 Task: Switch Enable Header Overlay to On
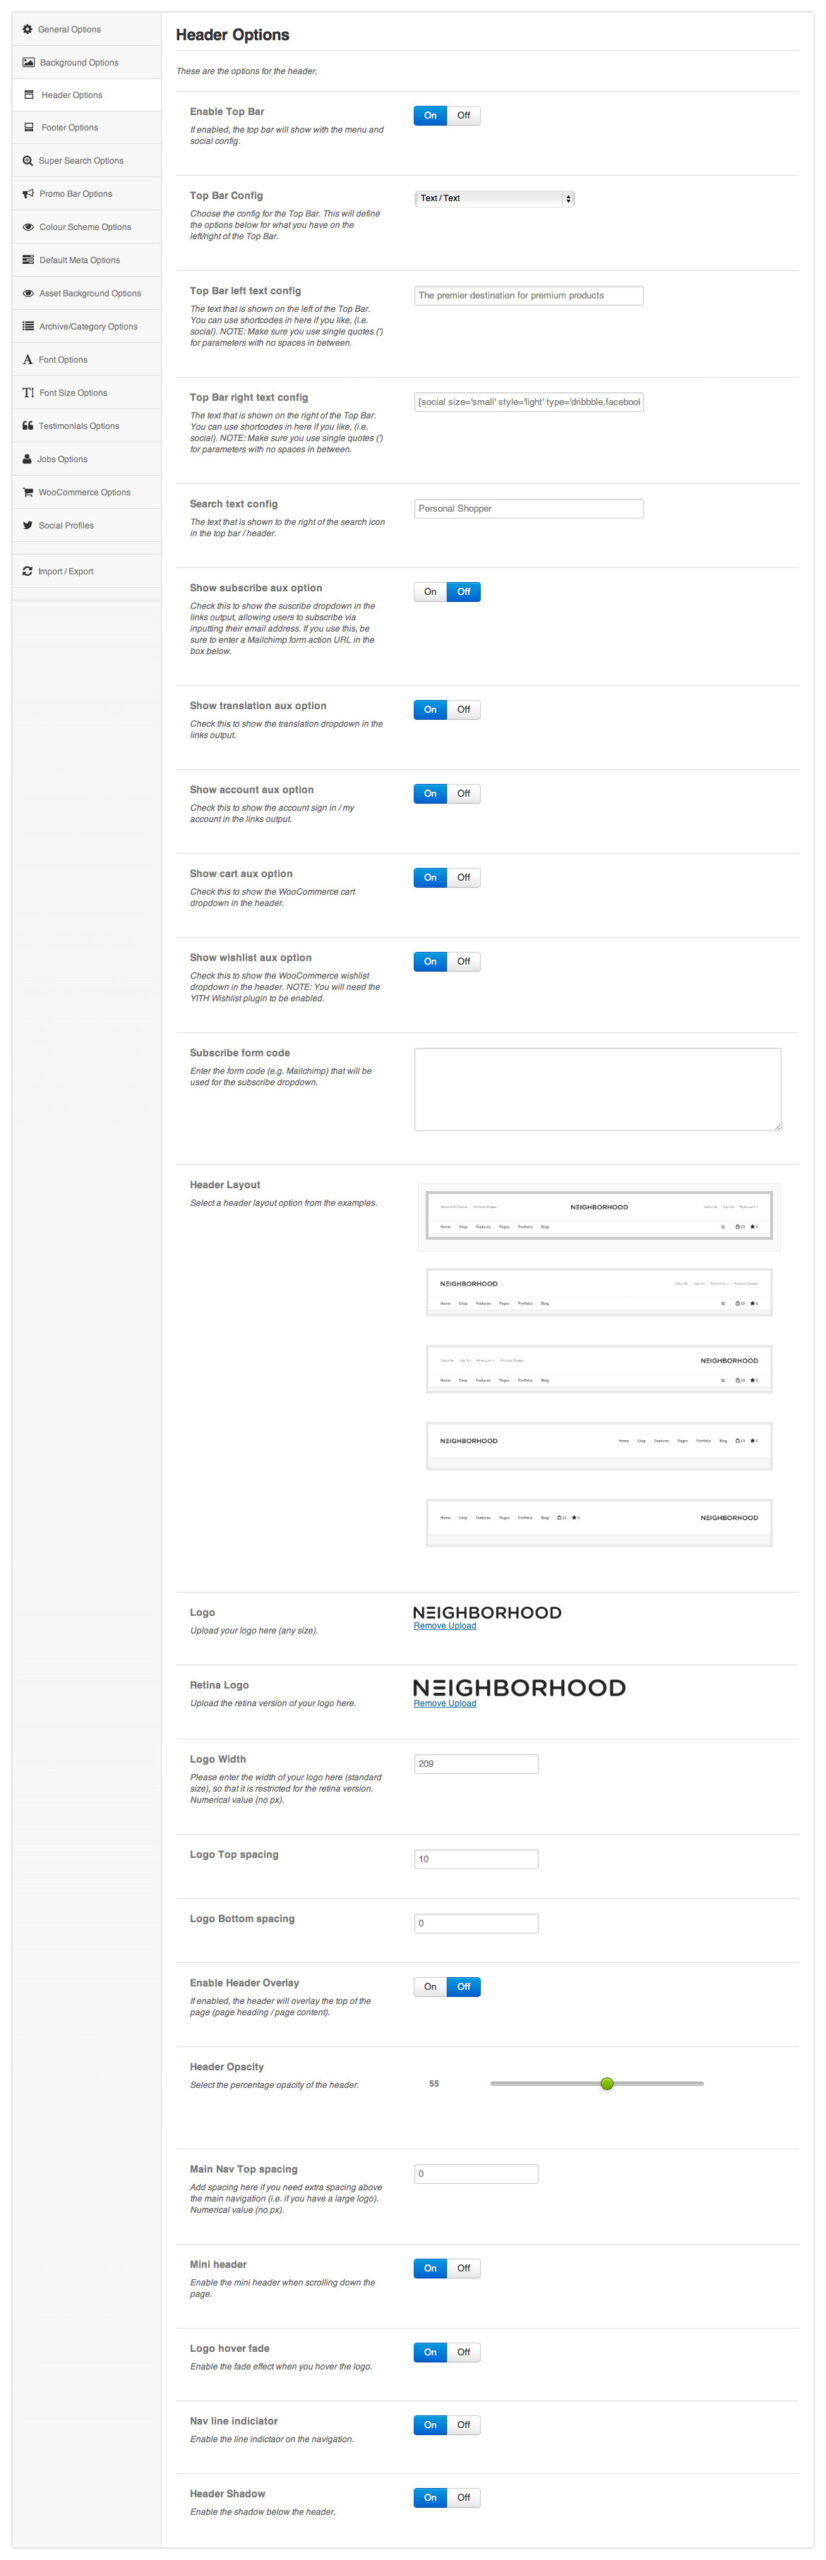(430, 1986)
